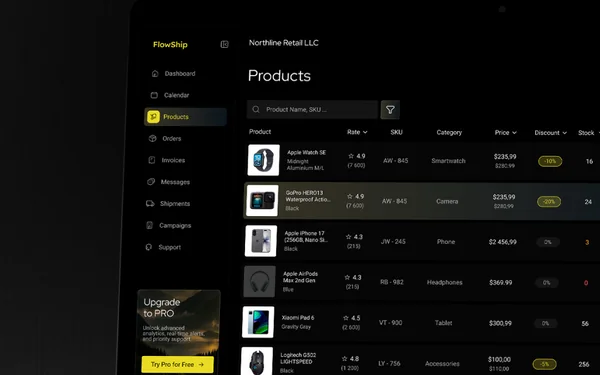Open the AirPods Max headphones thumbnail
Viewport: 600px width, 375px height.
(259, 281)
